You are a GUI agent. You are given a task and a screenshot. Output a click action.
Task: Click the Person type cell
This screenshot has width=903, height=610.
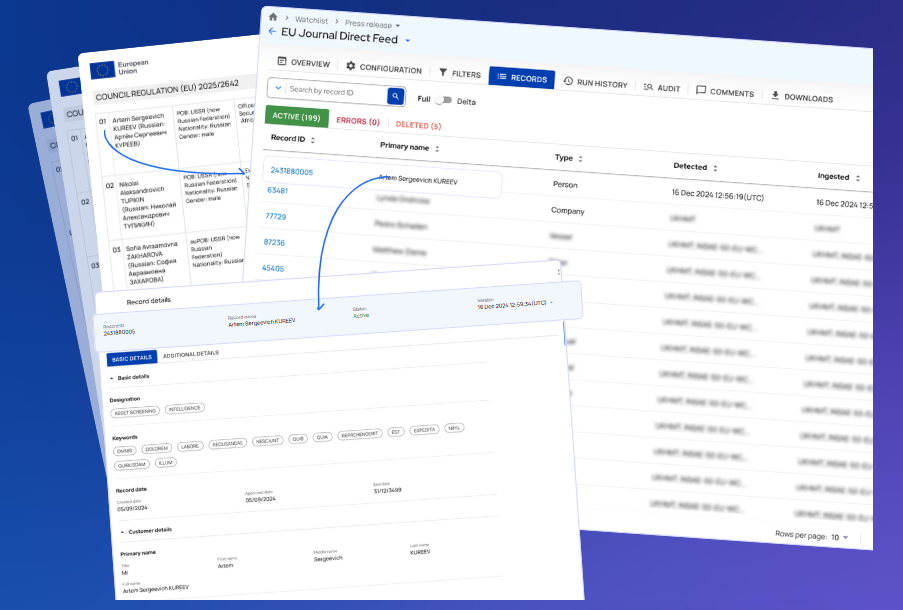(565, 184)
